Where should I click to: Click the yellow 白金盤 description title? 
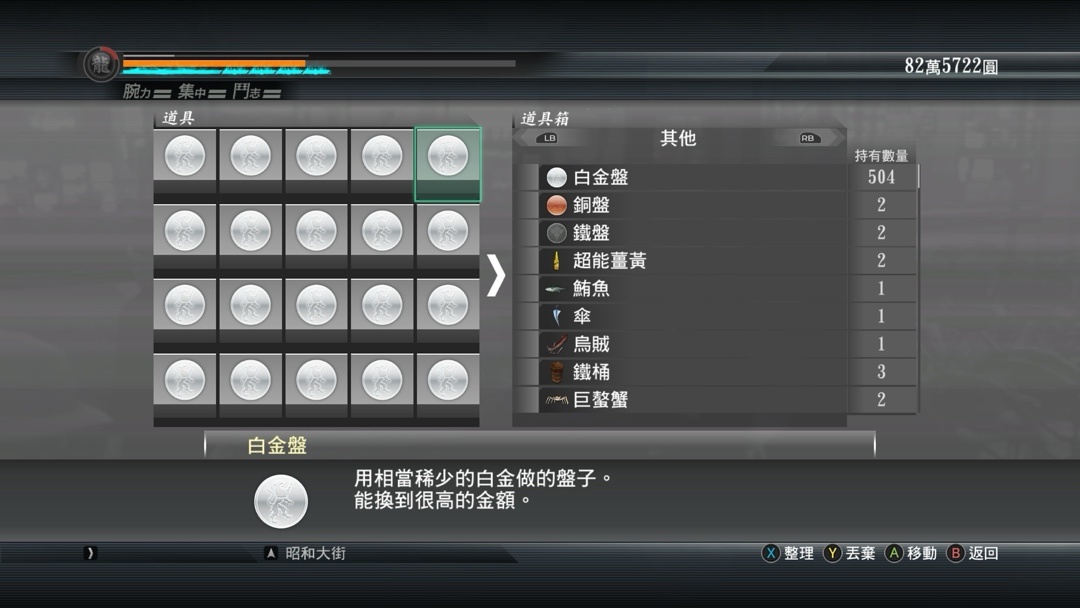[x=277, y=445]
